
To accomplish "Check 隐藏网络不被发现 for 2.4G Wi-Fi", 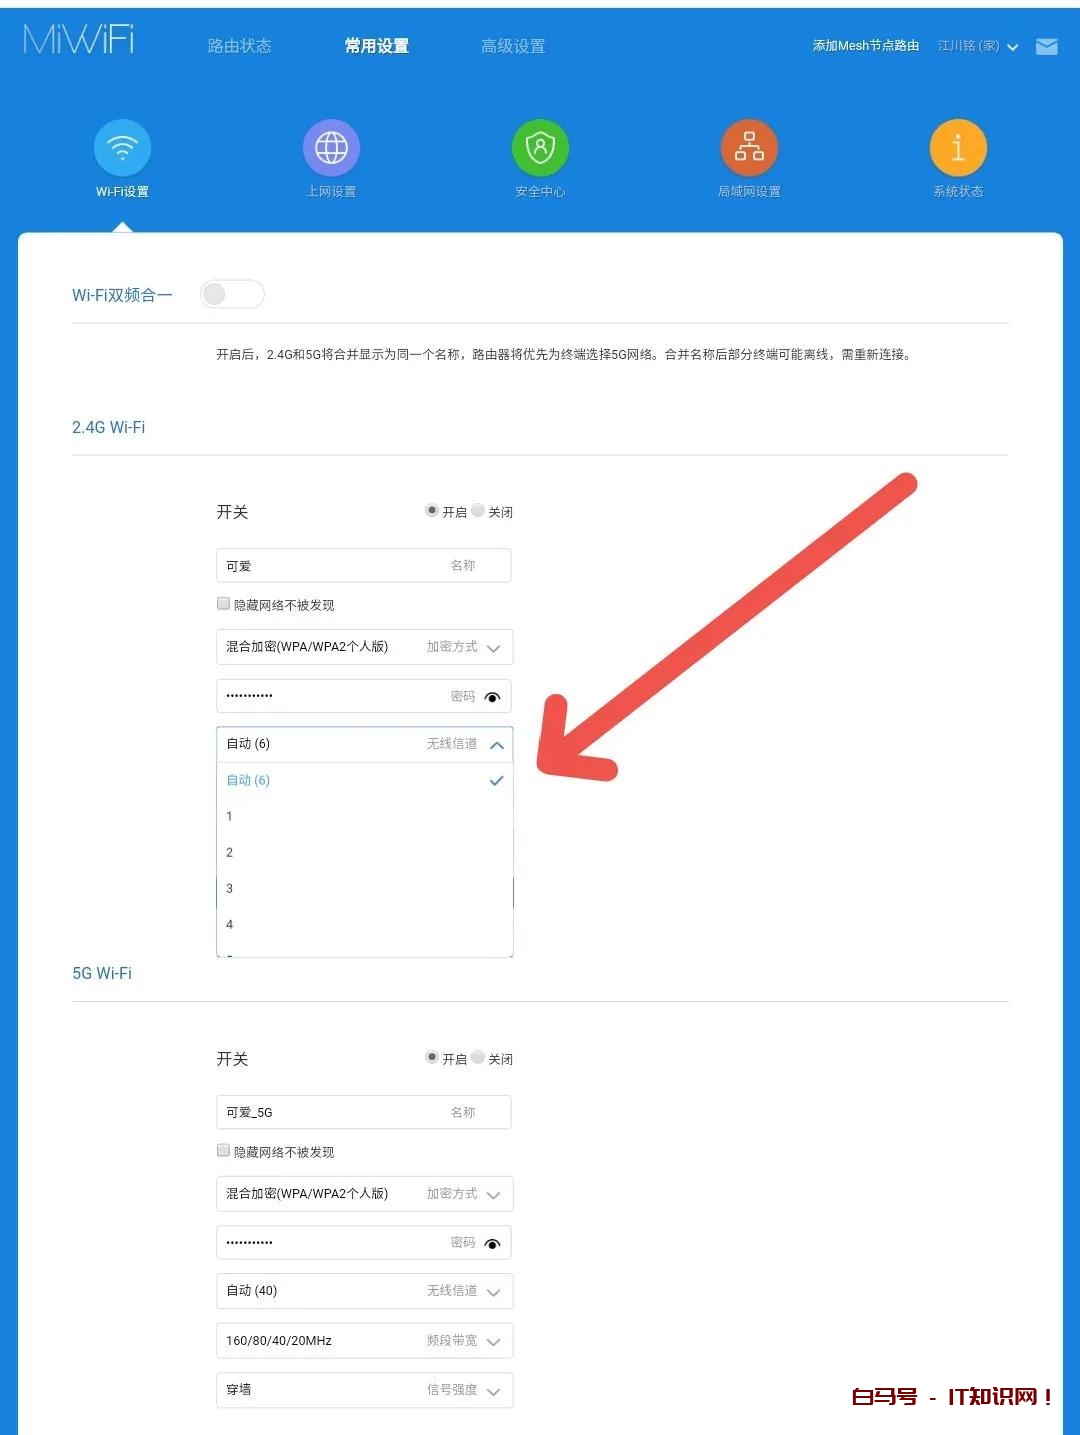I will (223, 603).
